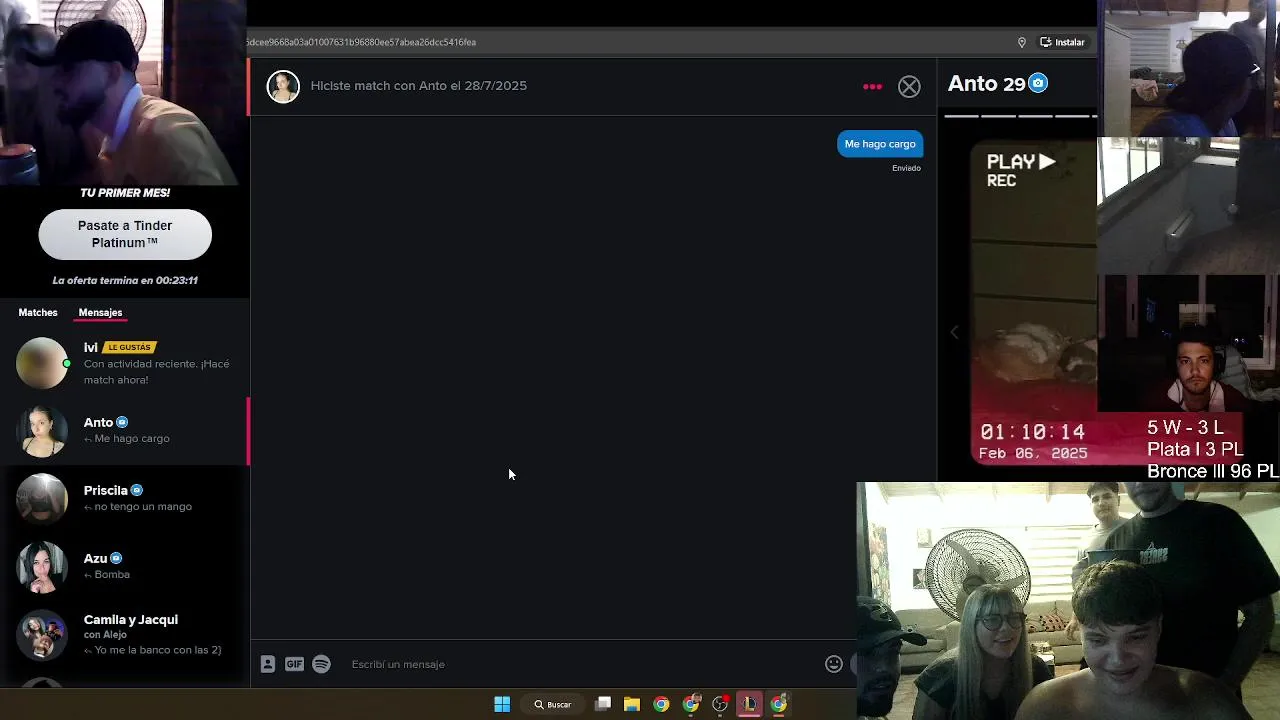
Task: Open OBS Studio from the taskbar
Action: [x=720, y=704]
